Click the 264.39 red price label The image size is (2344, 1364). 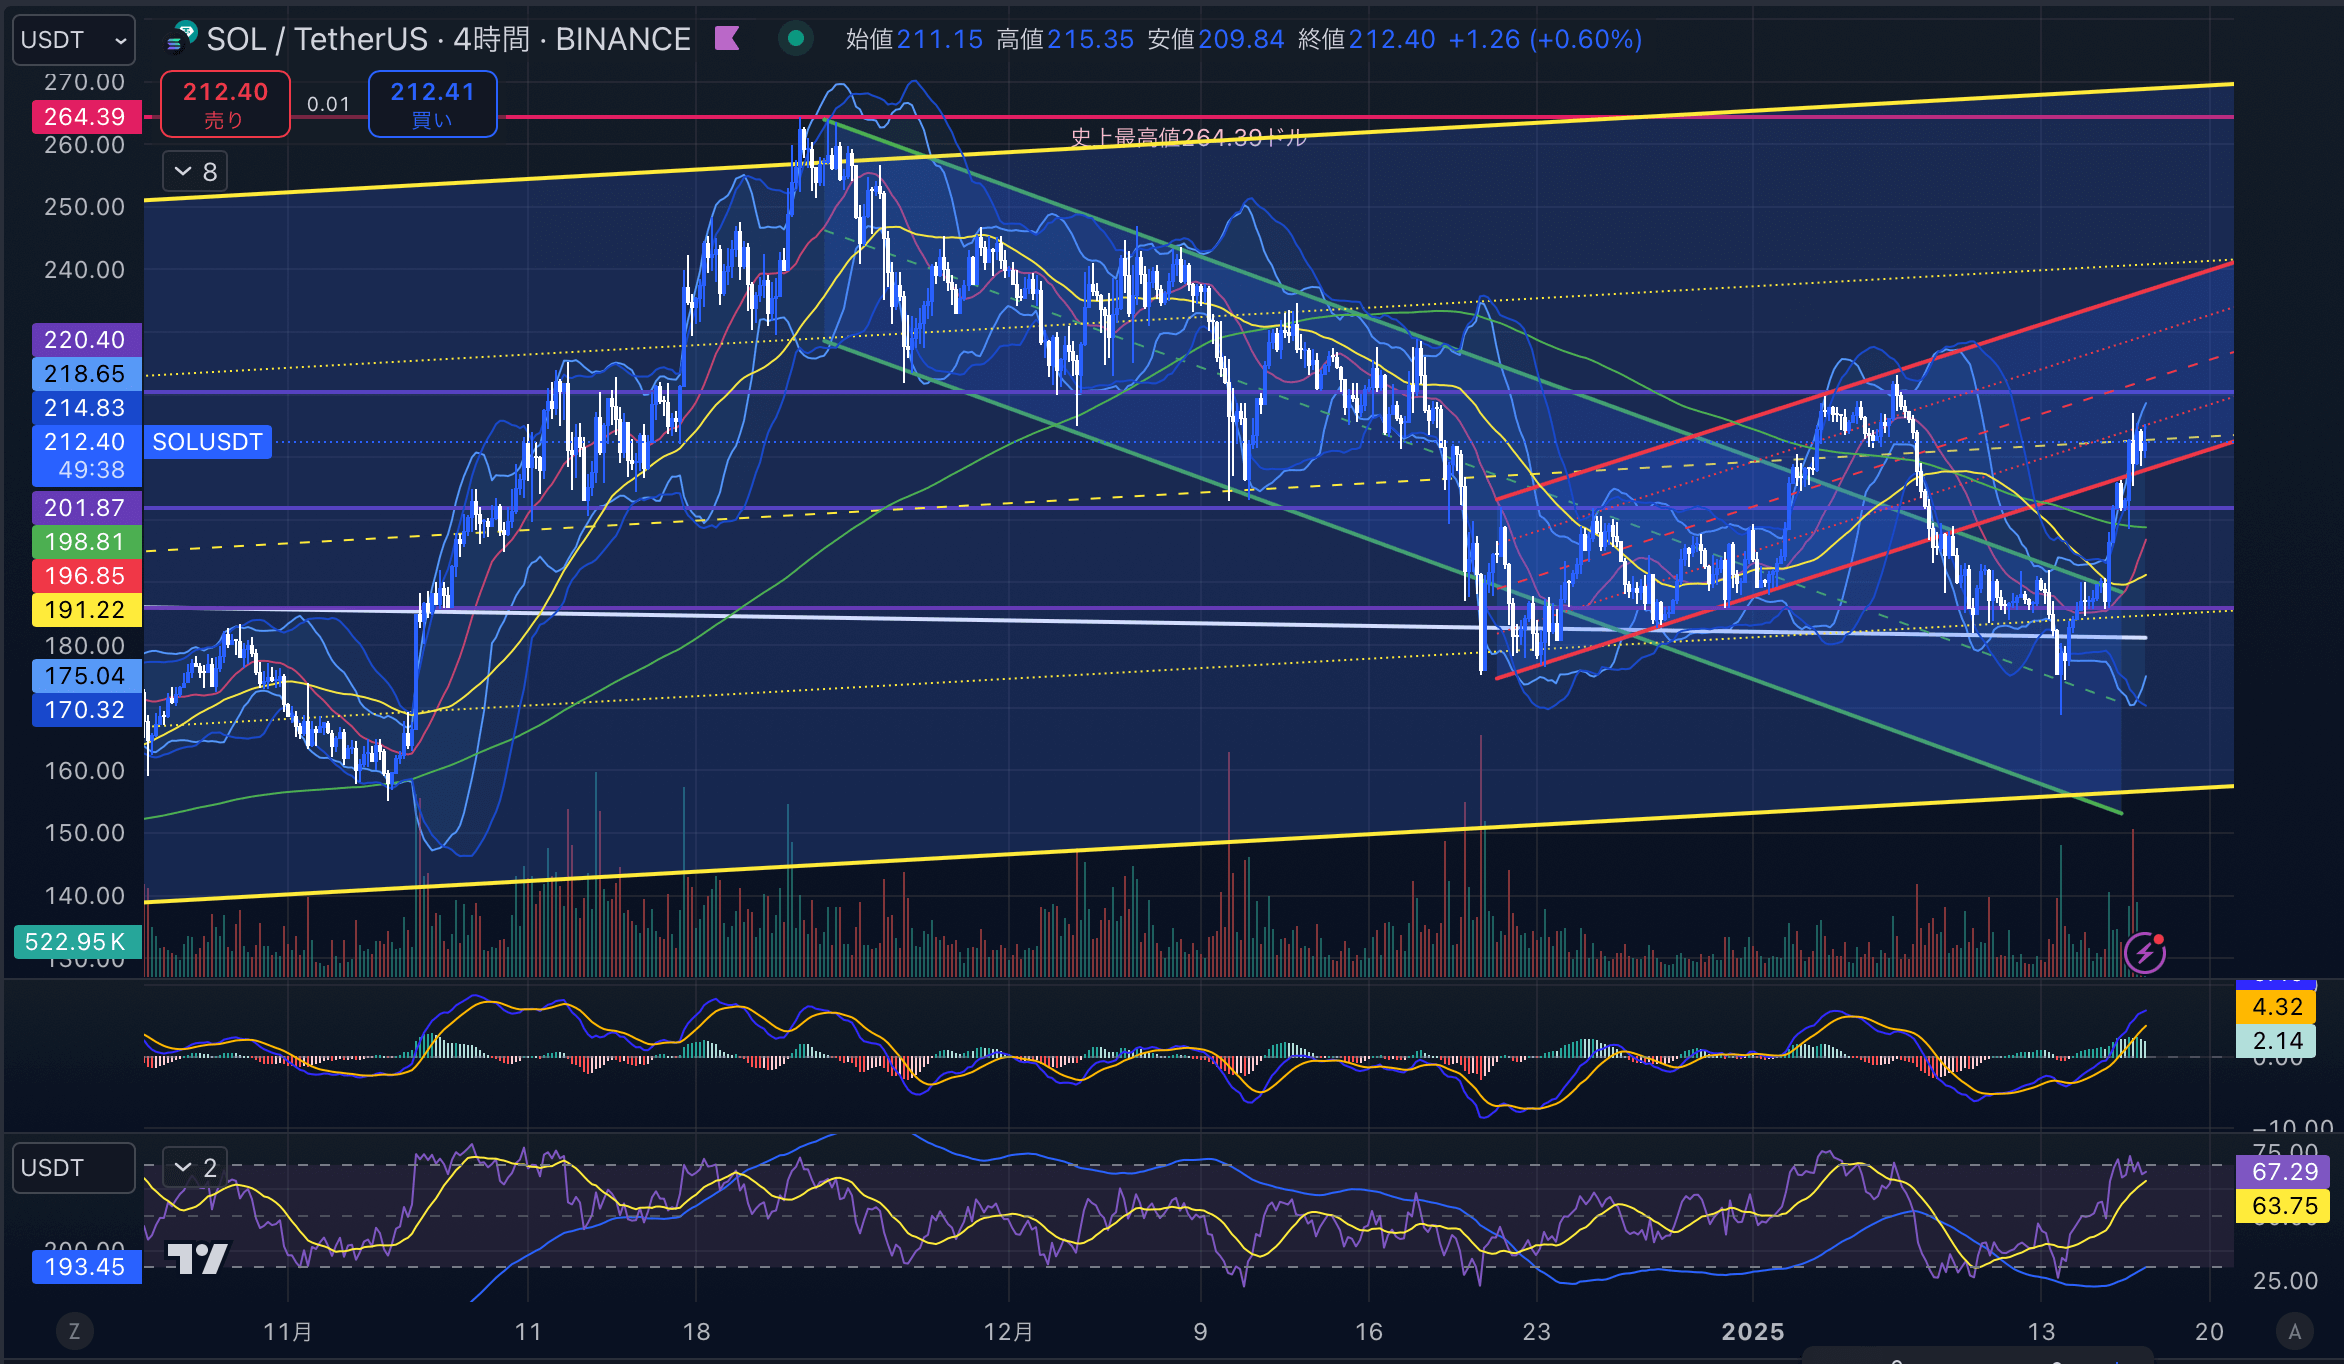coord(86,117)
